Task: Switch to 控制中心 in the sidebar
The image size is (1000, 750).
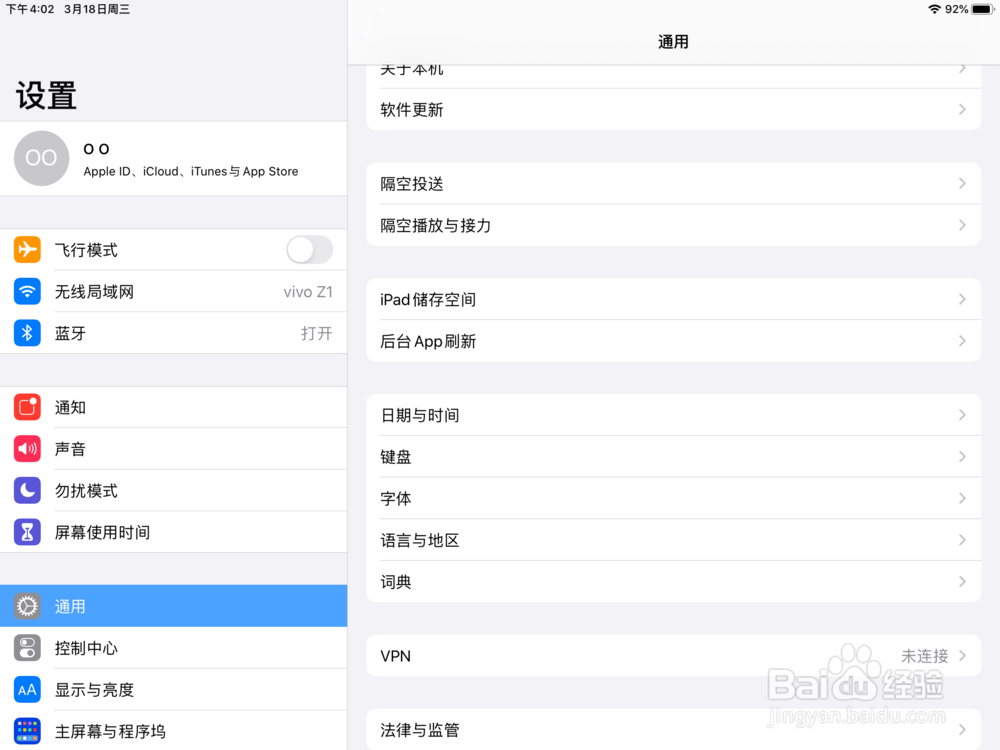Action: 175,648
